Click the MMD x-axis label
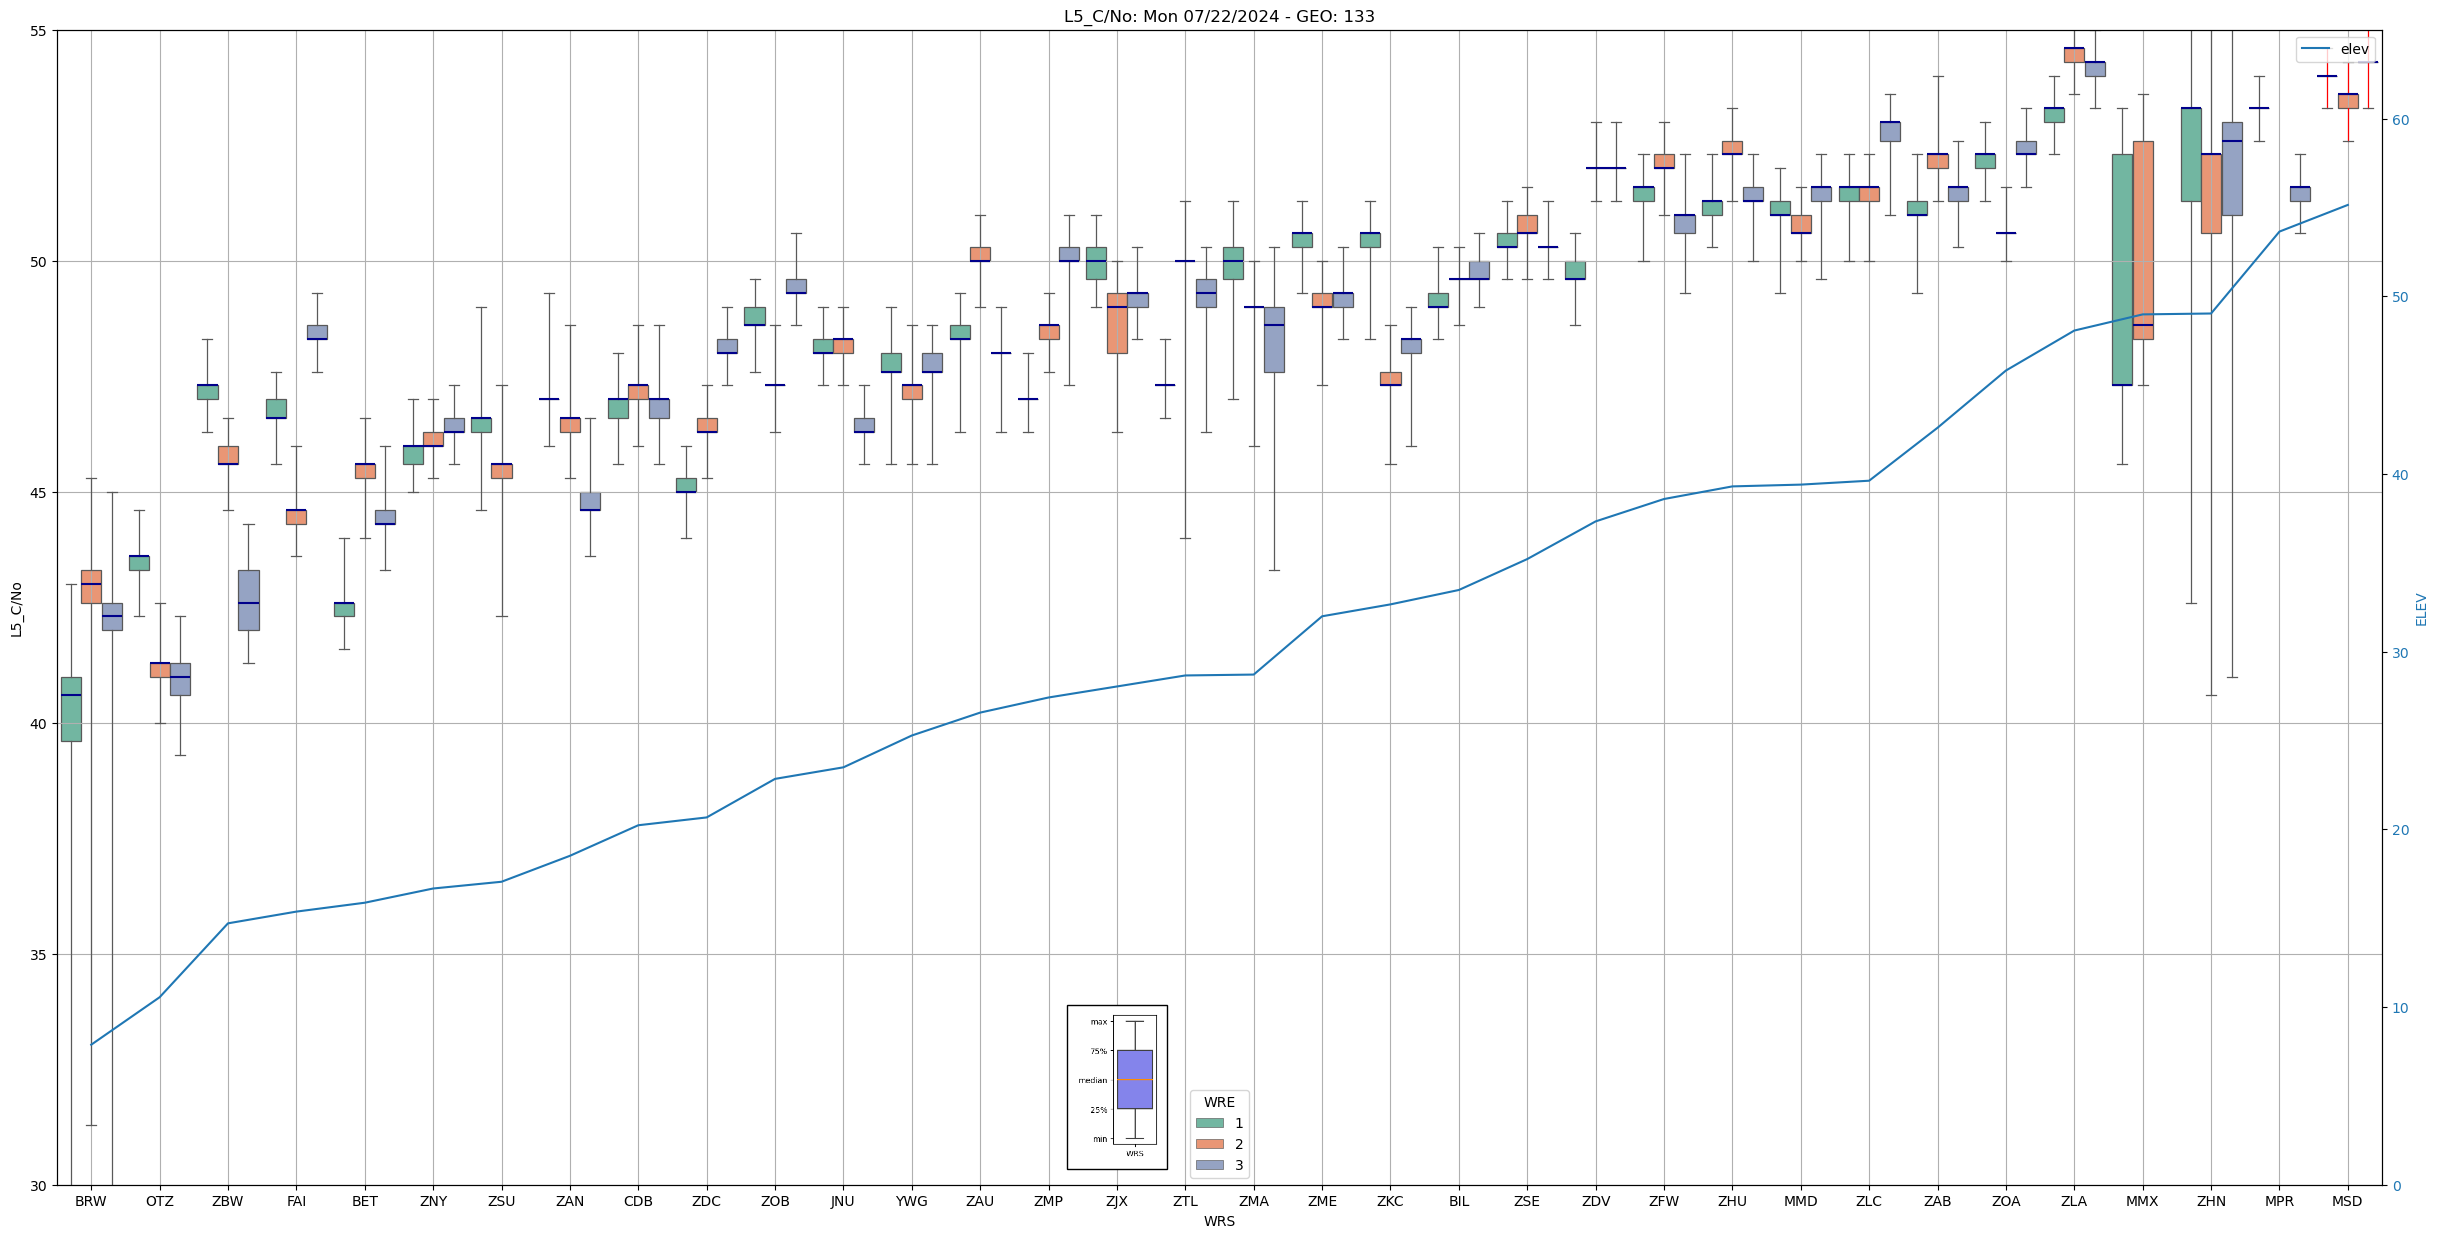2439x1238 pixels. pyautogui.click(x=1801, y=1201)
